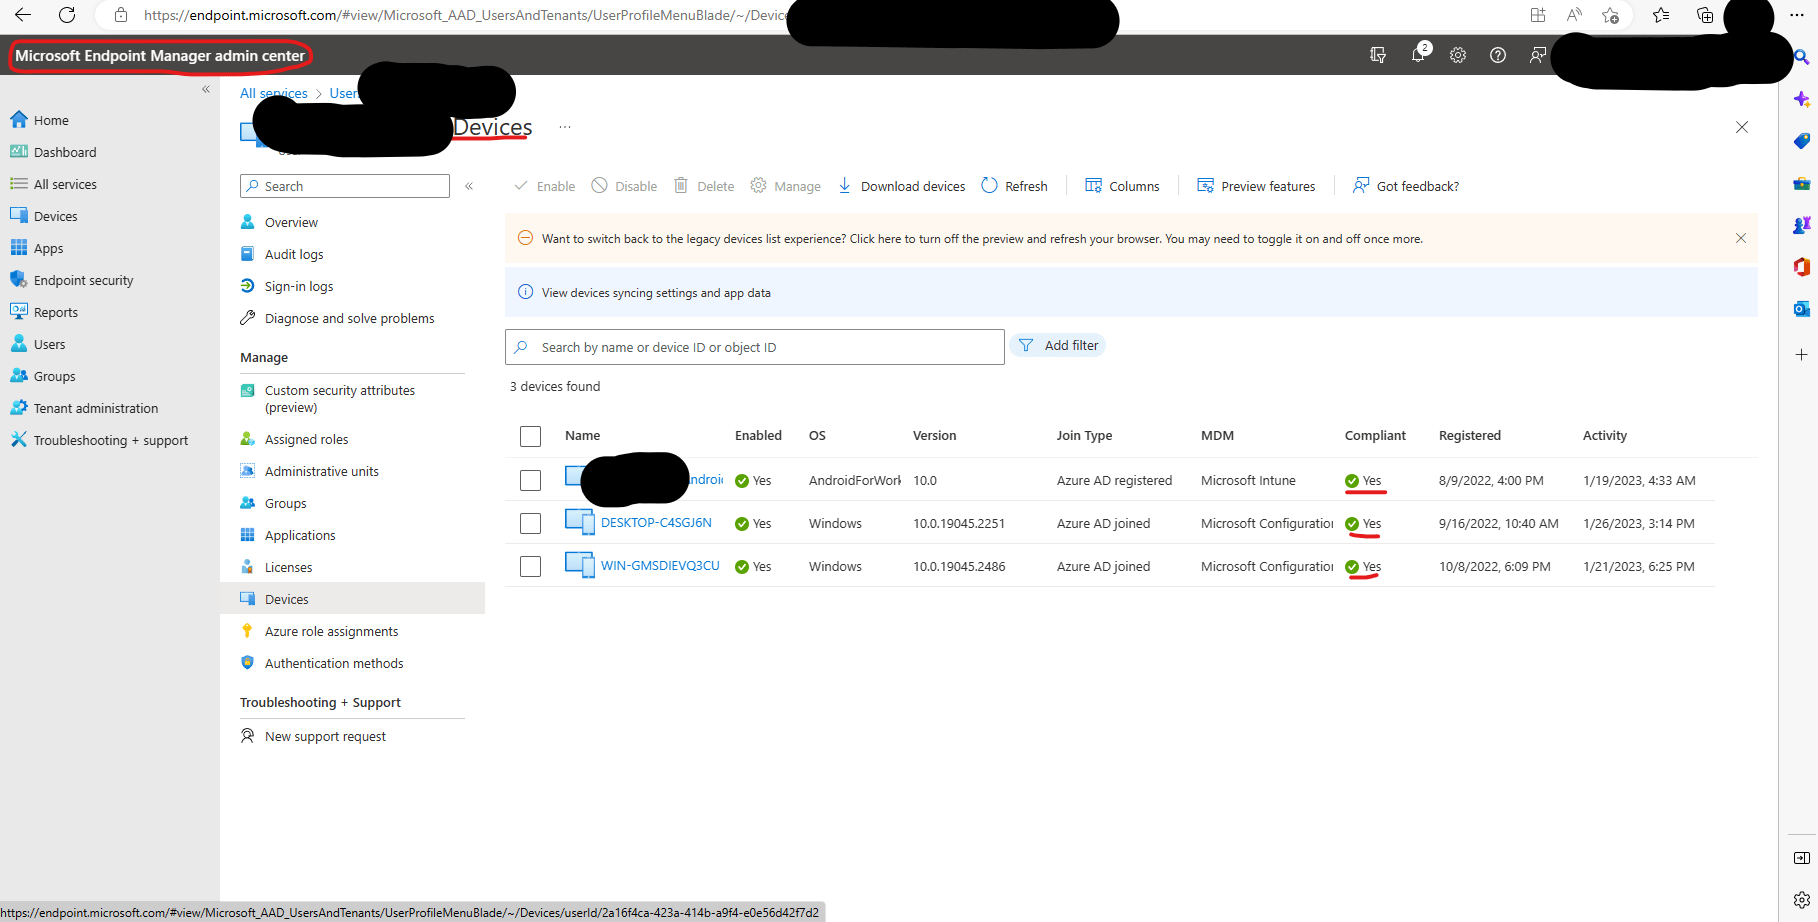
Task: Click the Download devices toolbar icon
Action: [x=845, y=185]
